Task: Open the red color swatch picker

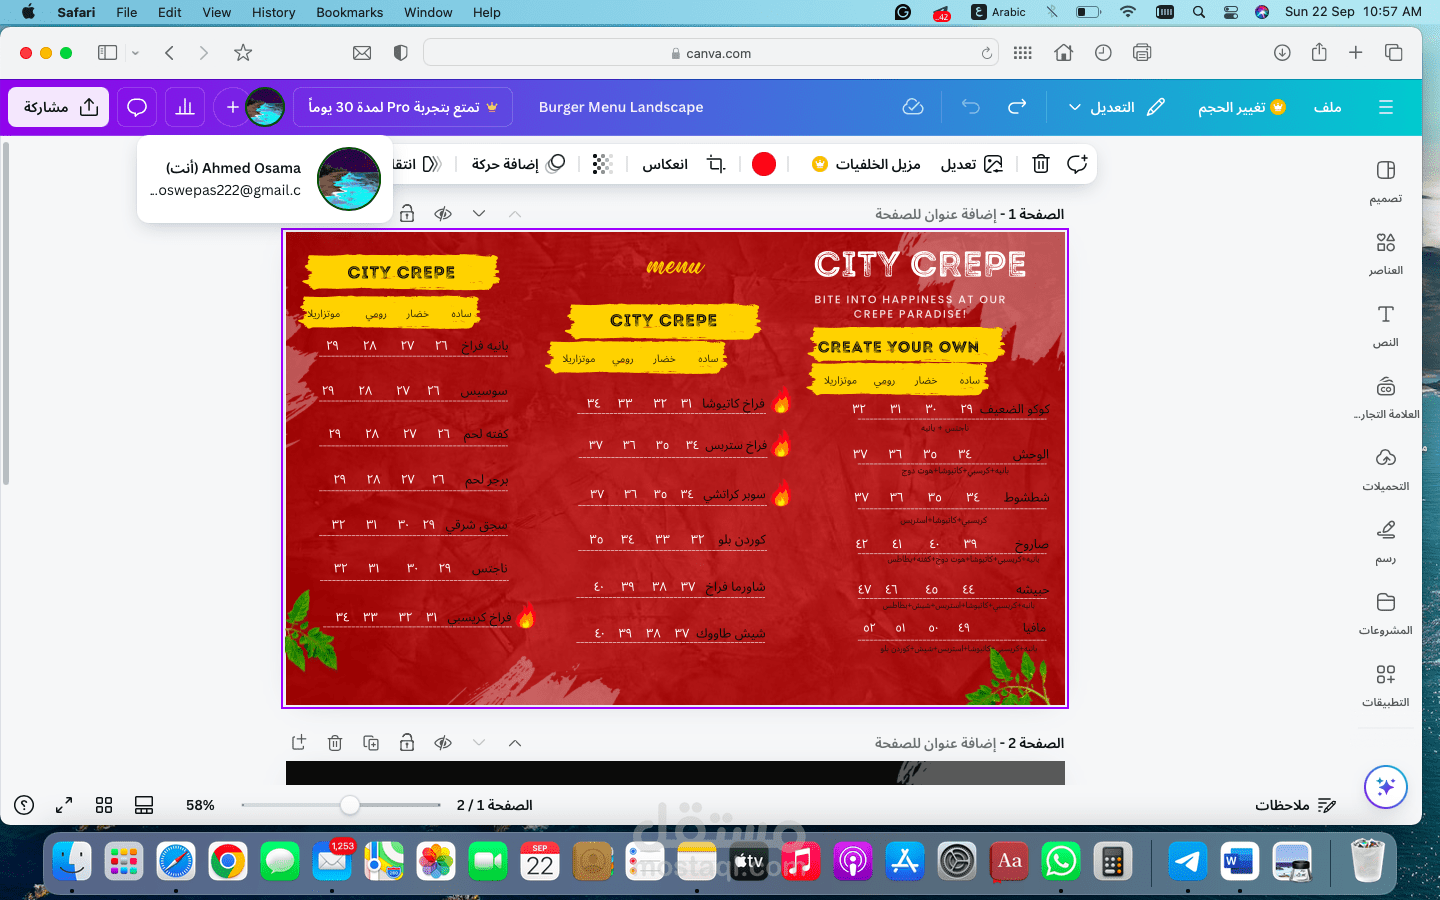Action: point(764,164)
